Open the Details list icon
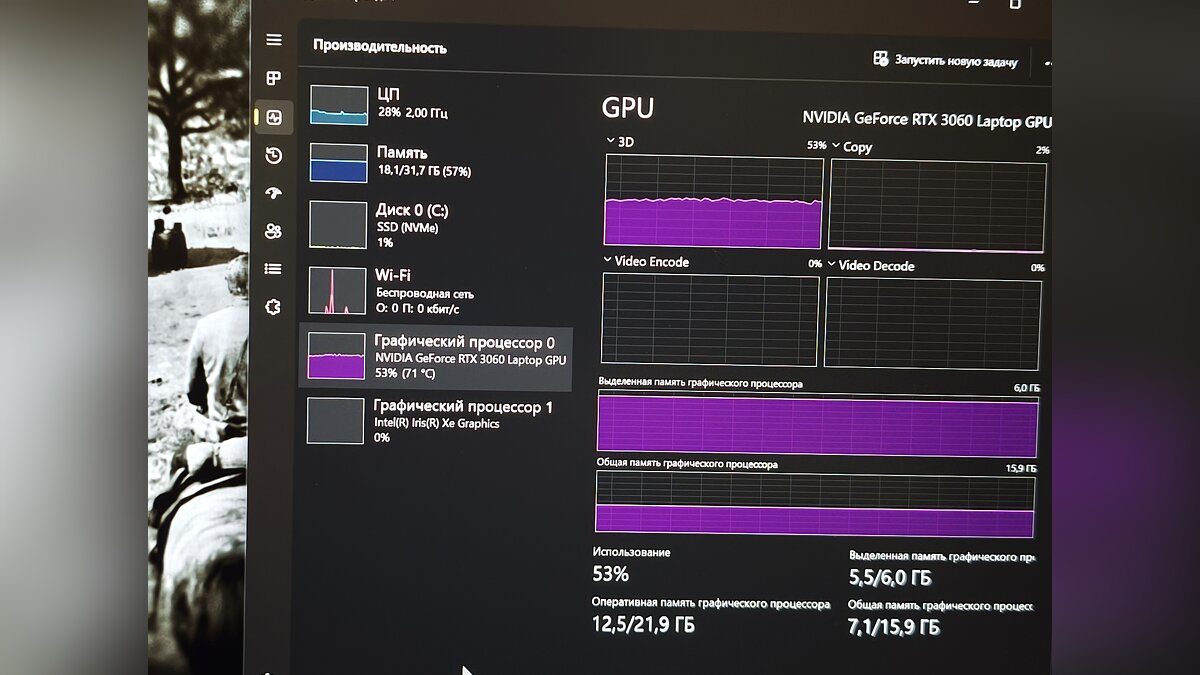 point(273,269)
